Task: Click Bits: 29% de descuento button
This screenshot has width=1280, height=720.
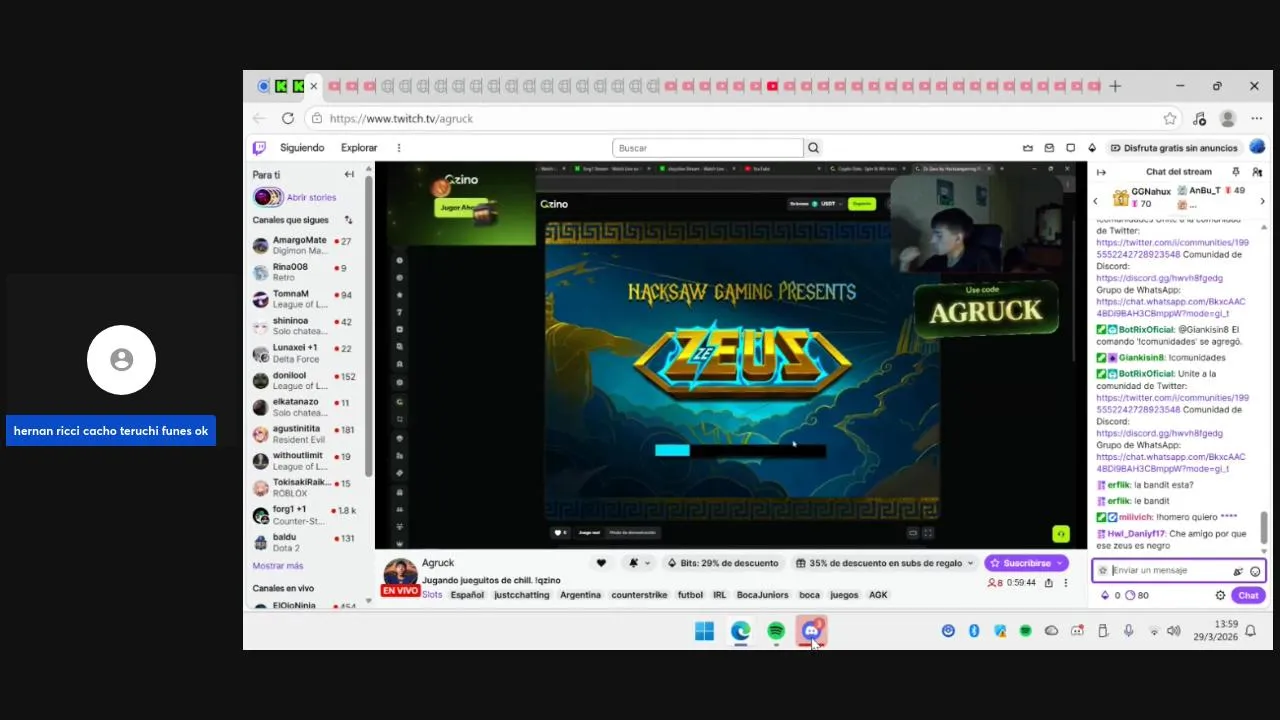Action: 722,563
